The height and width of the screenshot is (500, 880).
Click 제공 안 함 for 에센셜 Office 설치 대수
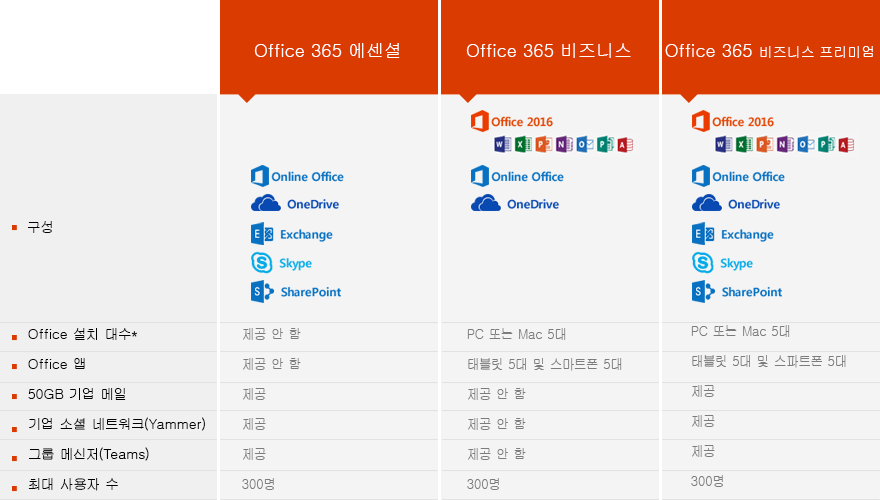pos(271,334)
